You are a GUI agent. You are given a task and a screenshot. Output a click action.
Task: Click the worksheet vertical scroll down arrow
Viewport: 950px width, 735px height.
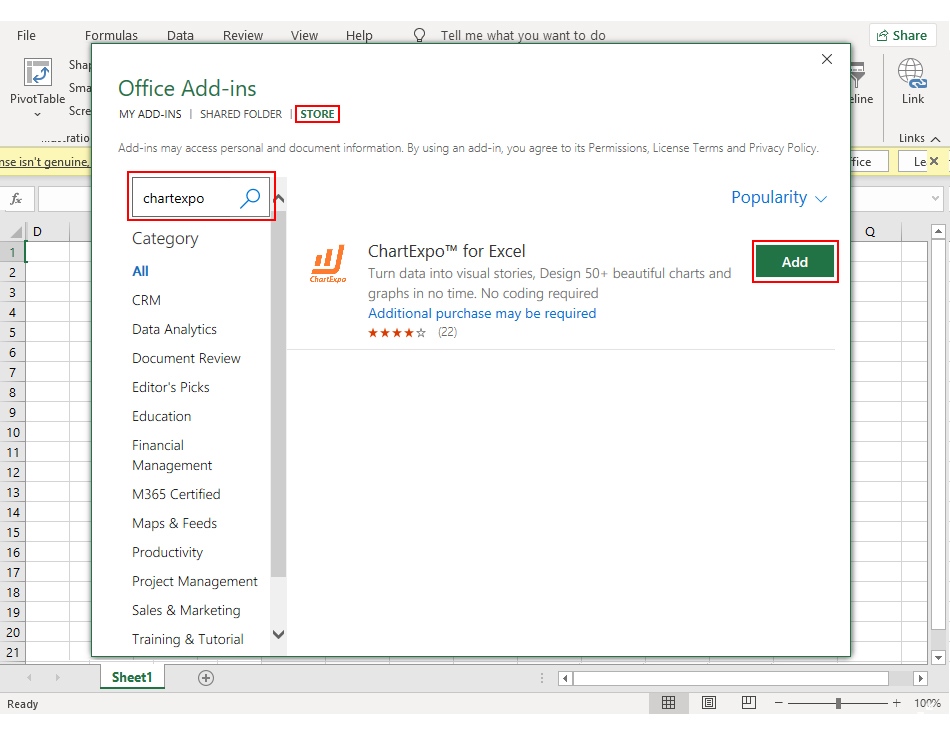tap(938, 657)
